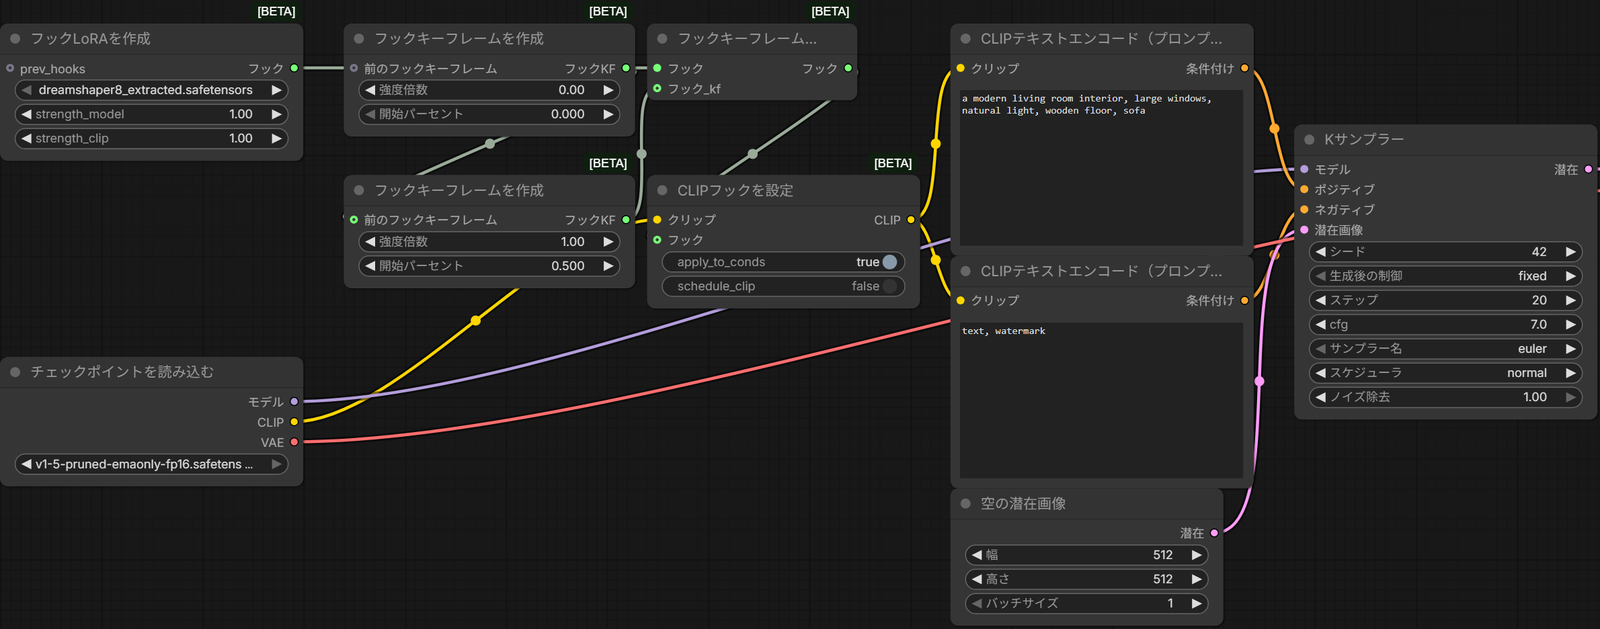Image resolution: width=1600 pixels, height=629 pixels.
Task: Click the 開始パーセント field showing 0.500
Action: coord(489,266)
